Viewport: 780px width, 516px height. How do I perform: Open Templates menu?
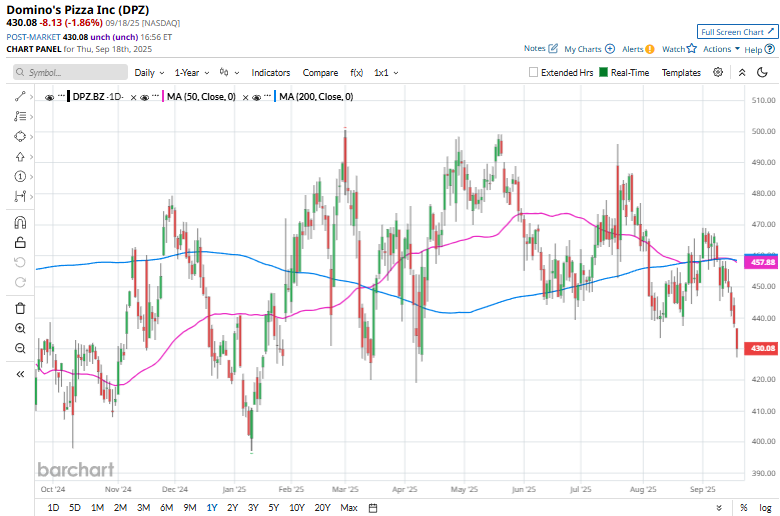click(681, 73)
